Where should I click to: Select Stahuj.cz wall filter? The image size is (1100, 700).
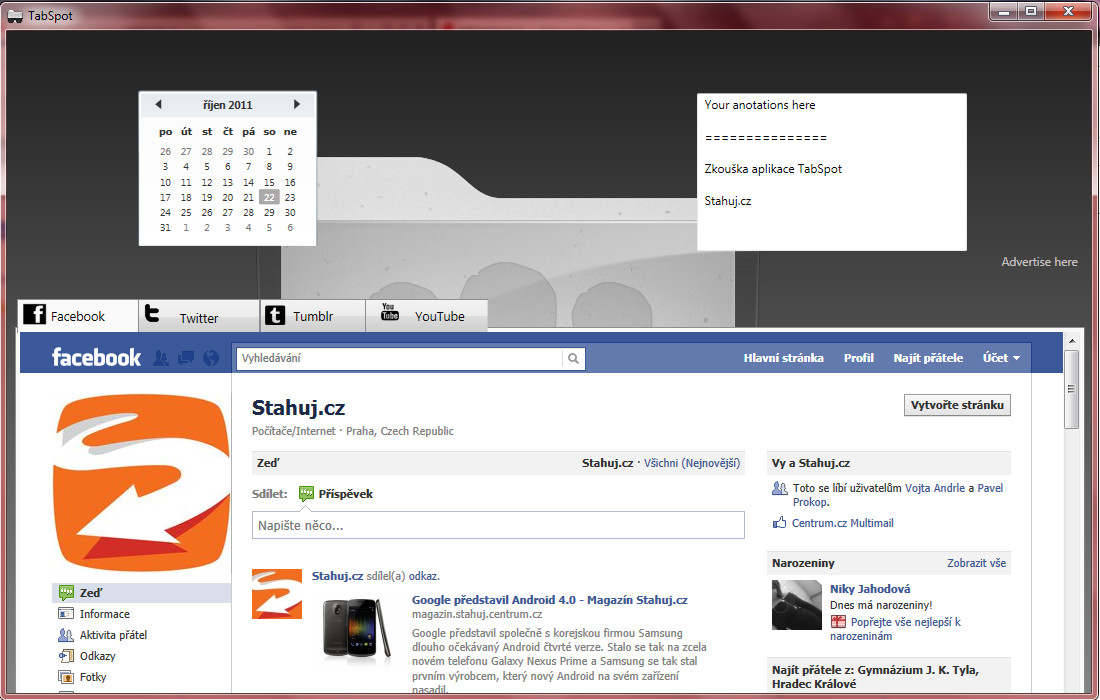tap(608, 463)
